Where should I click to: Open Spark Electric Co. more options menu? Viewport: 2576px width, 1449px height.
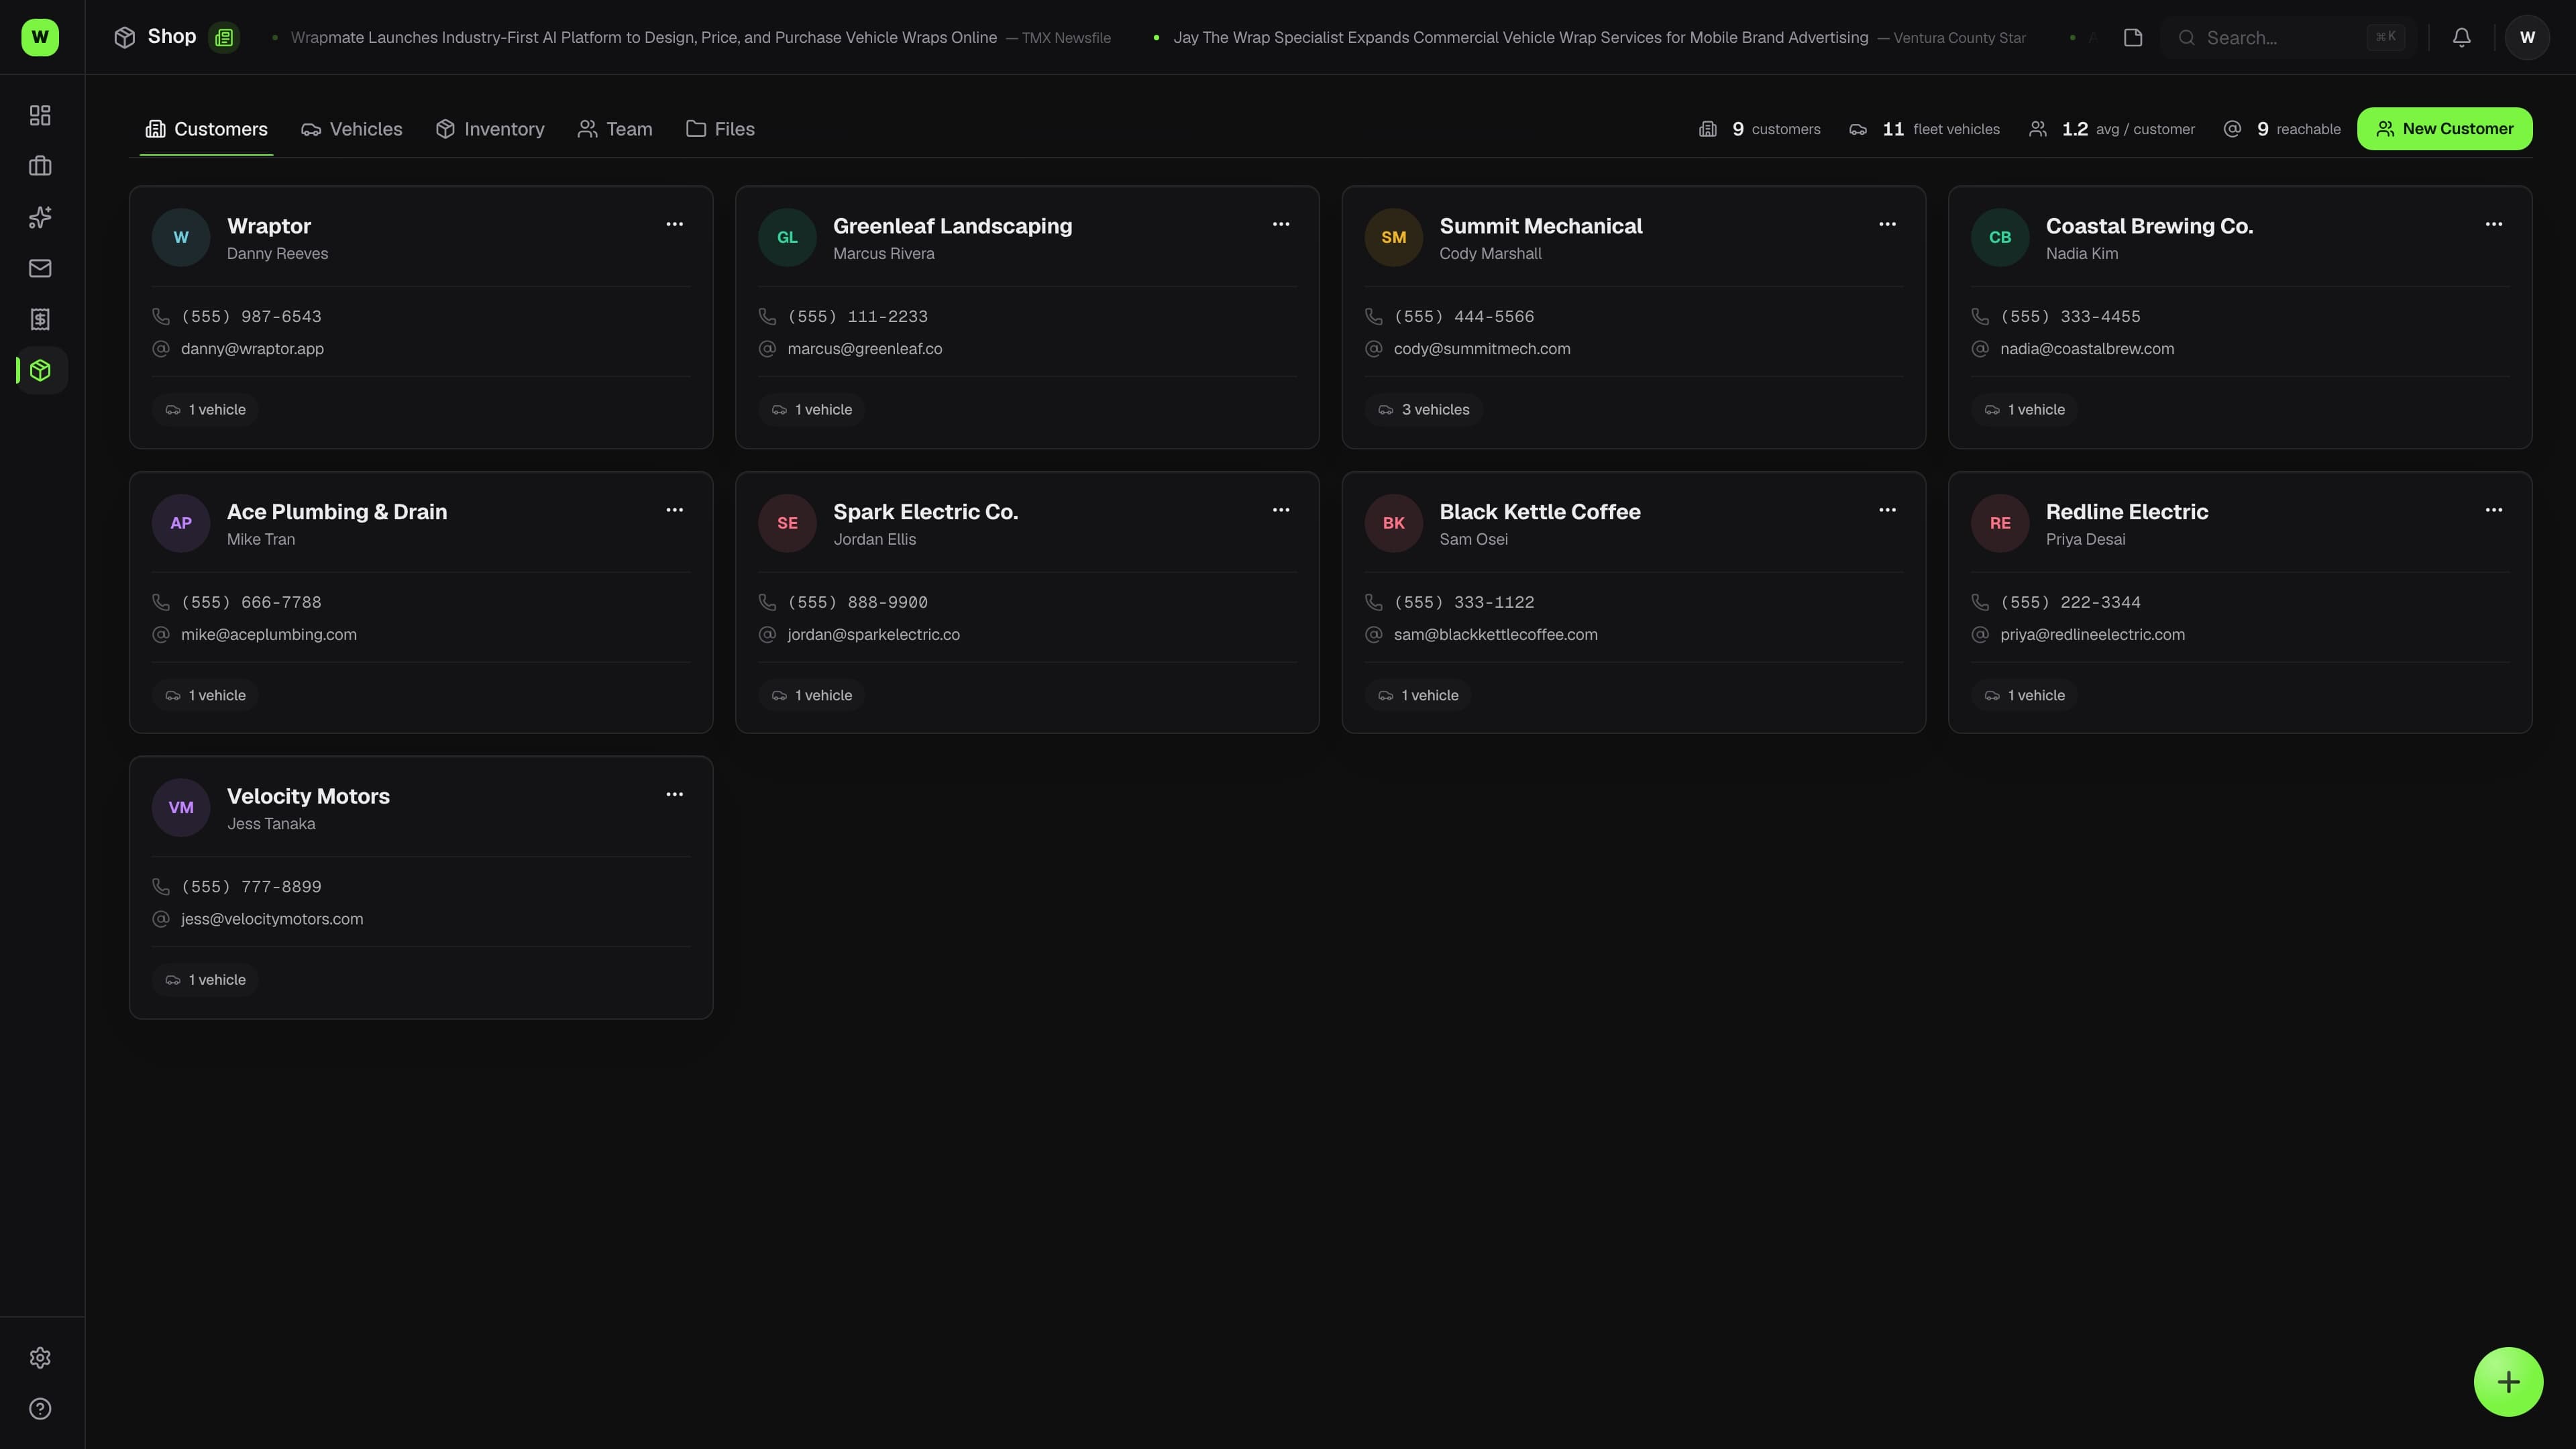(x=1281, y=510)
